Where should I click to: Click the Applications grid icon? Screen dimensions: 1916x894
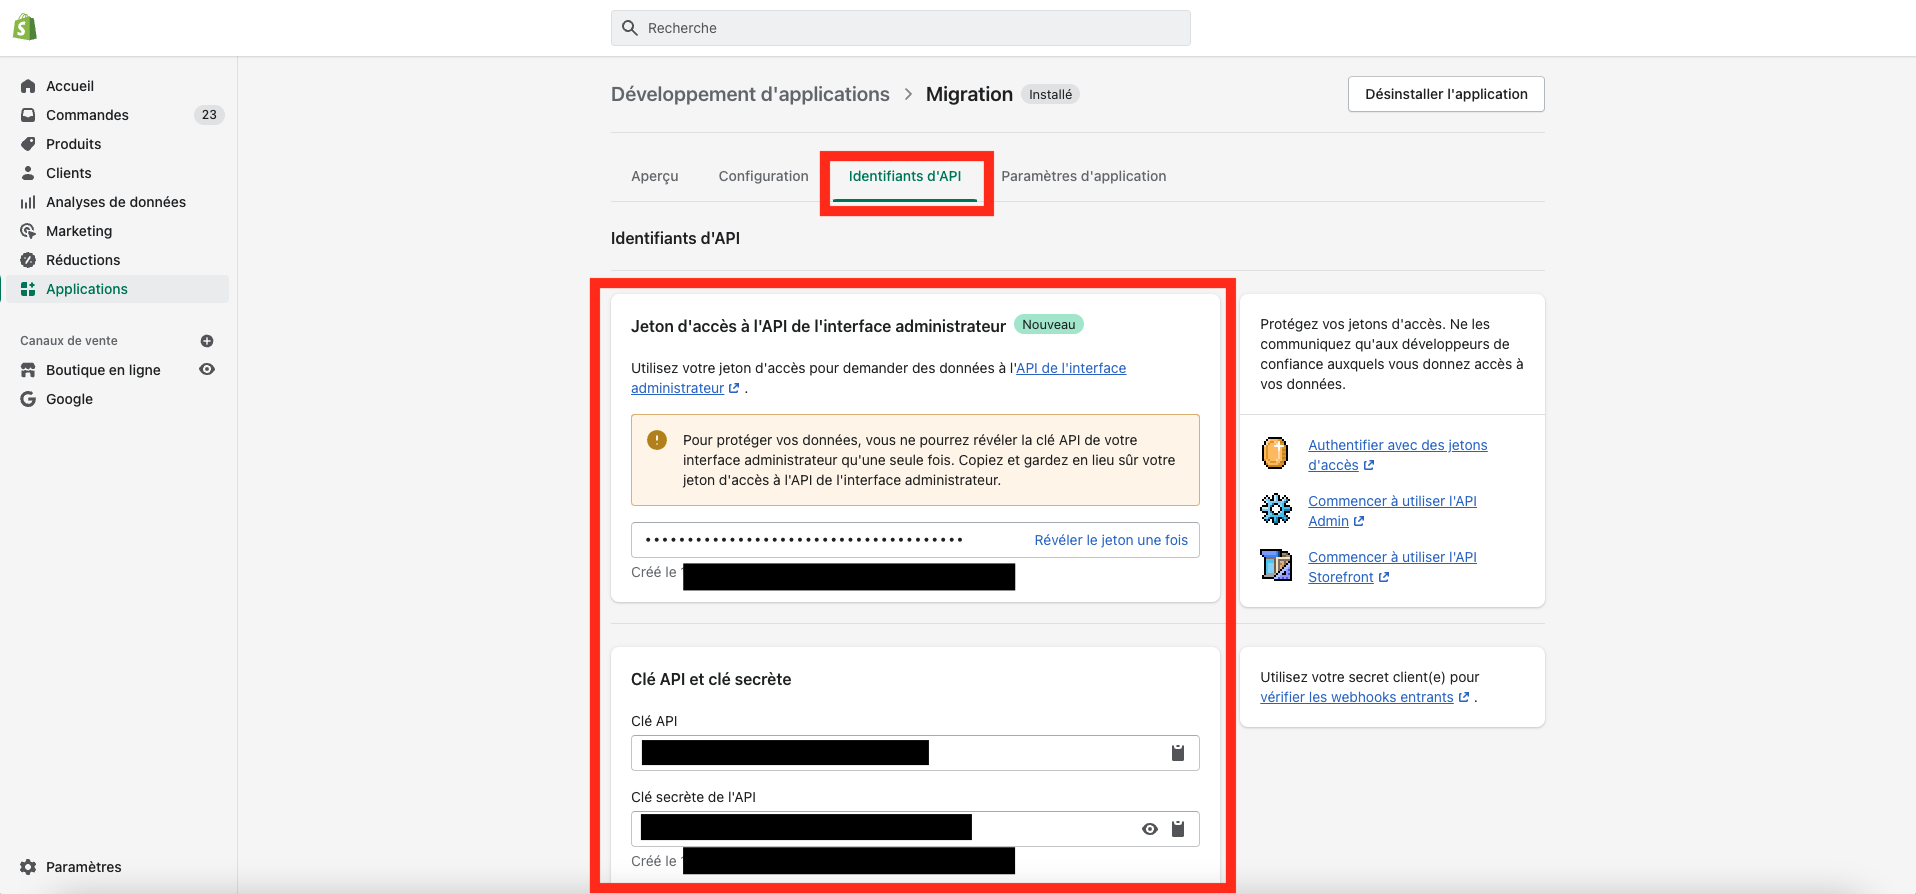(28, 289)
